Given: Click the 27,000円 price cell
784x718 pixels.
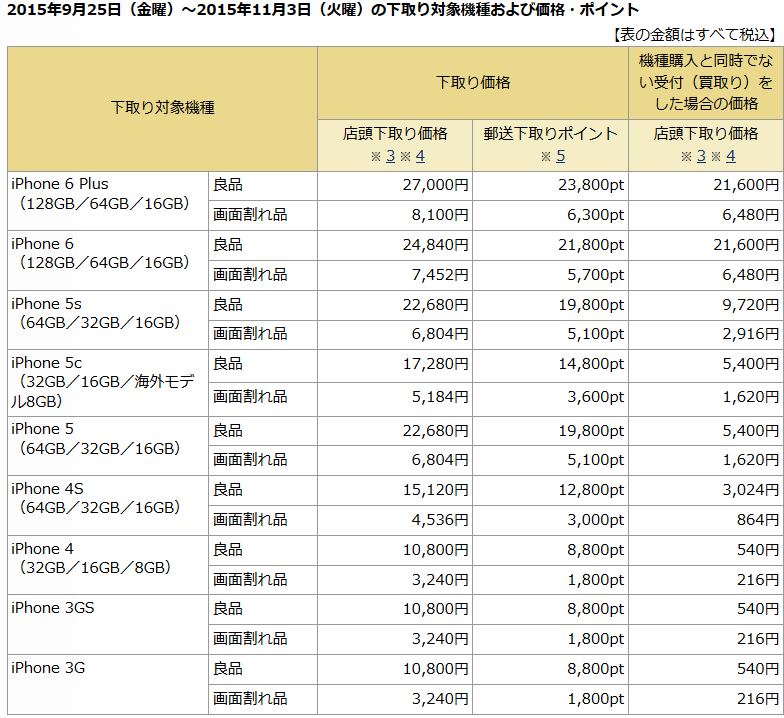Looking at the screenshot, I should tap(395, 186).
